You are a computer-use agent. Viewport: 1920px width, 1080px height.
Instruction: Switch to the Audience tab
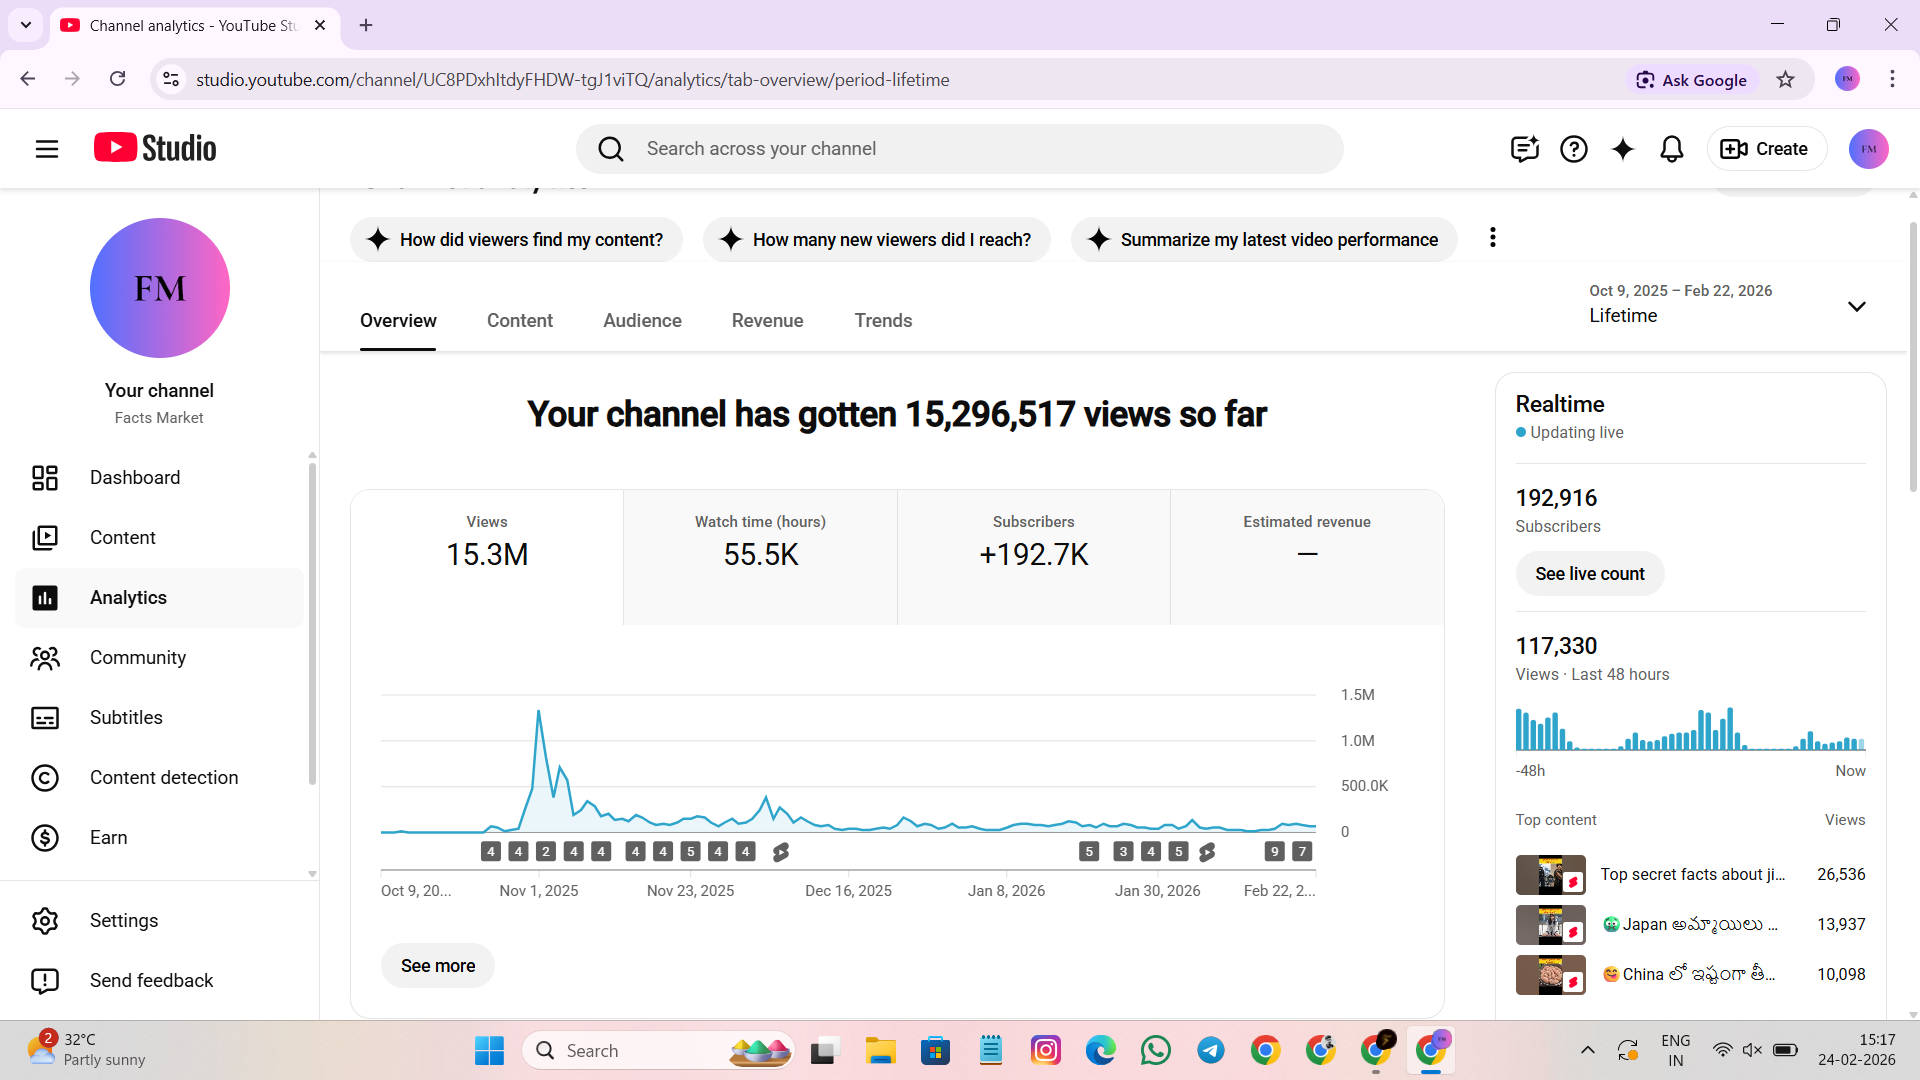[x=642, y=321]
